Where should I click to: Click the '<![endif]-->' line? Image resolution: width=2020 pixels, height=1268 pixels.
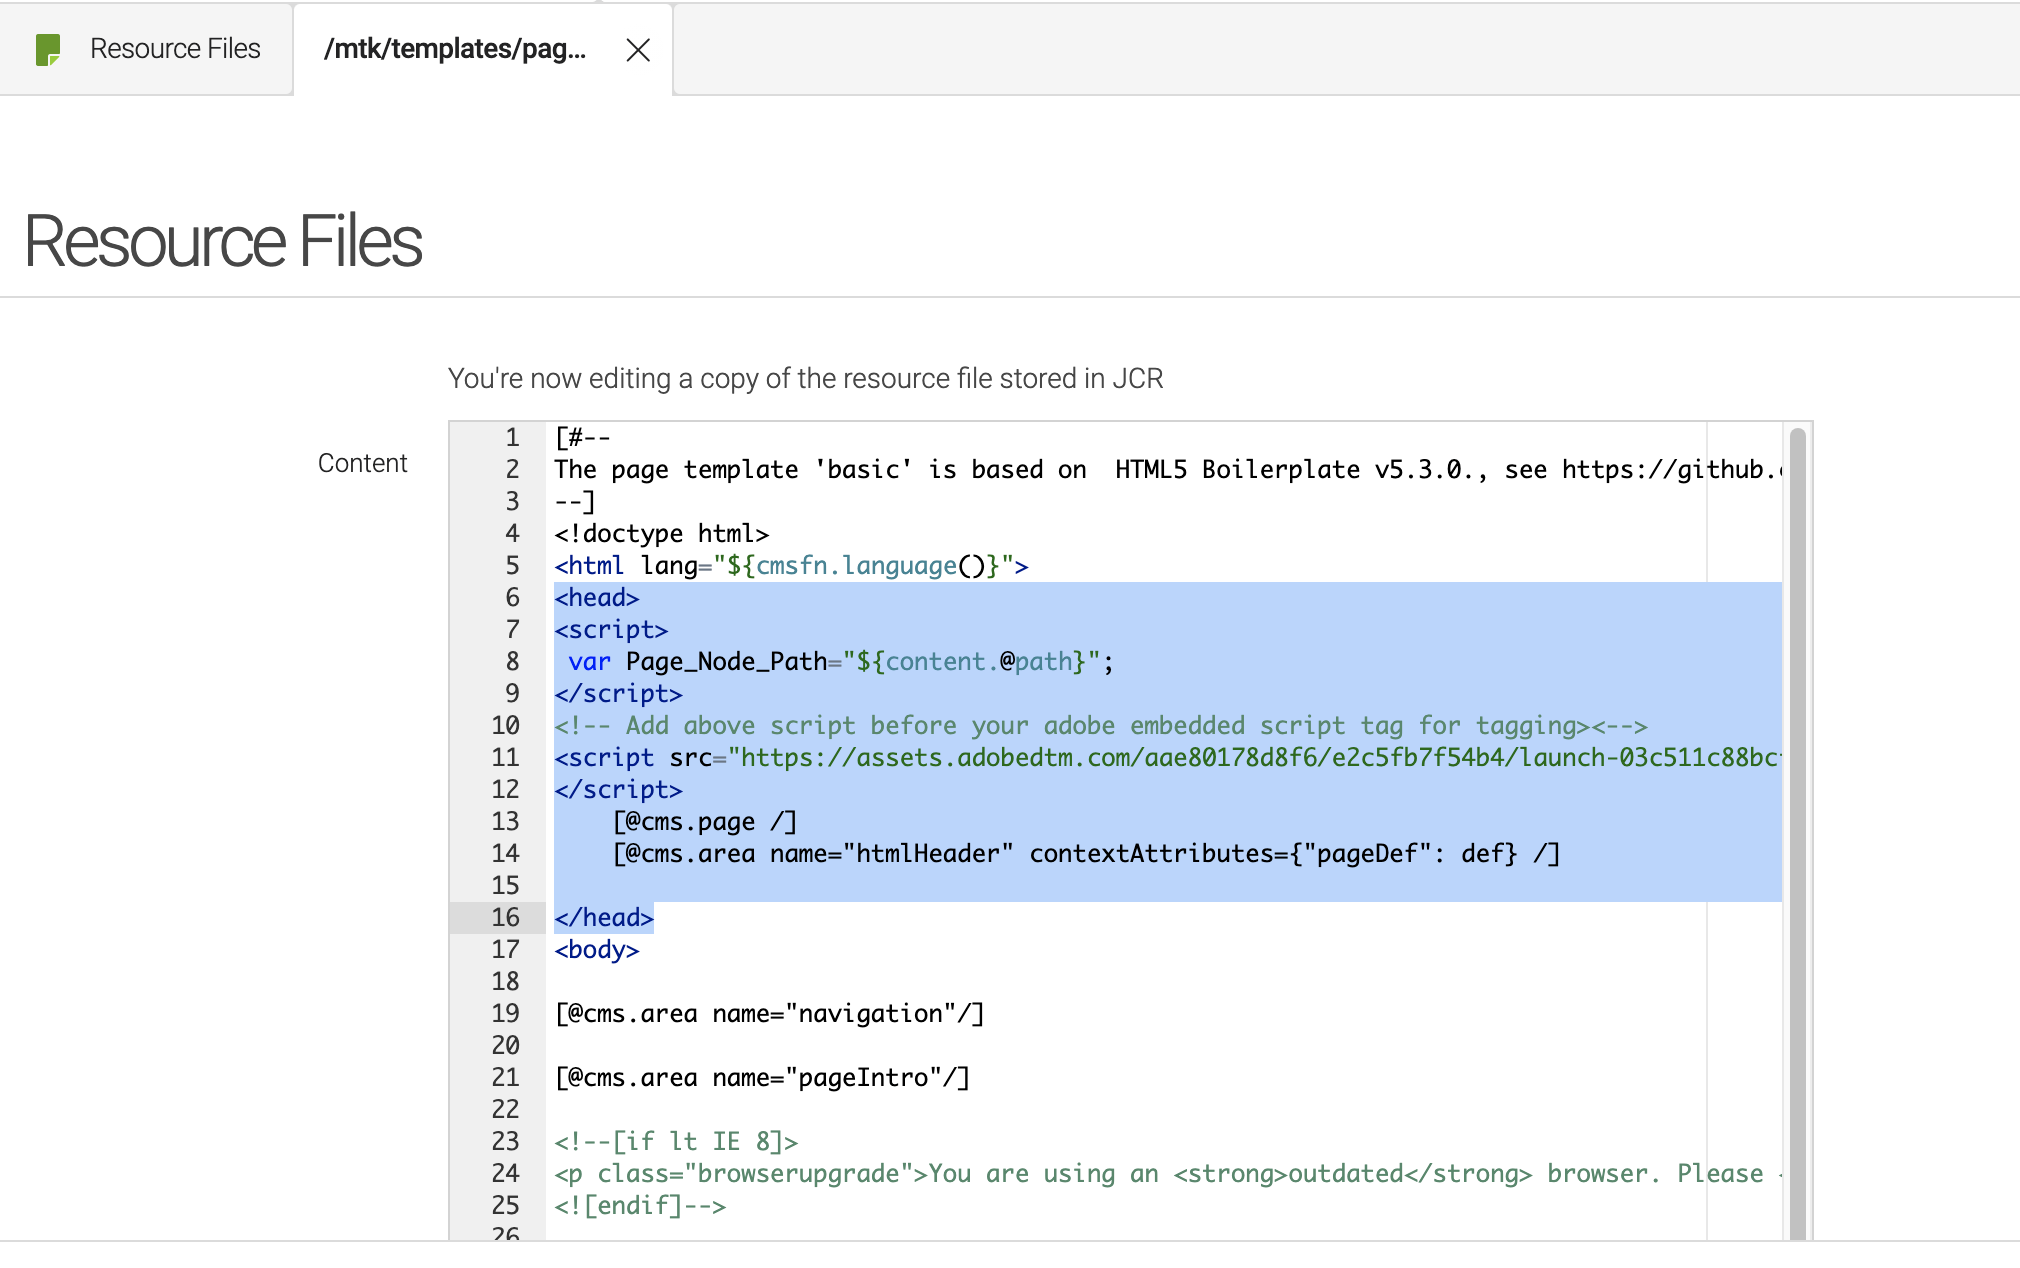coord(641,1205)
